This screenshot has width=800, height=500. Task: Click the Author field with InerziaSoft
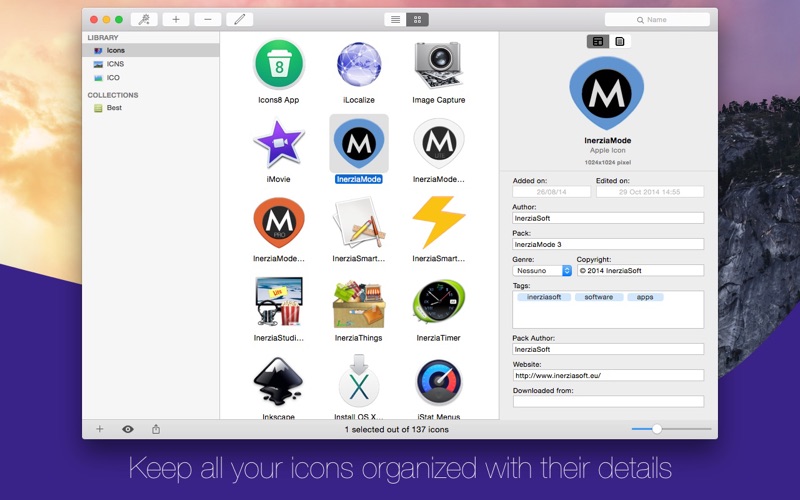pyautogui.click(x=608, y=218)
